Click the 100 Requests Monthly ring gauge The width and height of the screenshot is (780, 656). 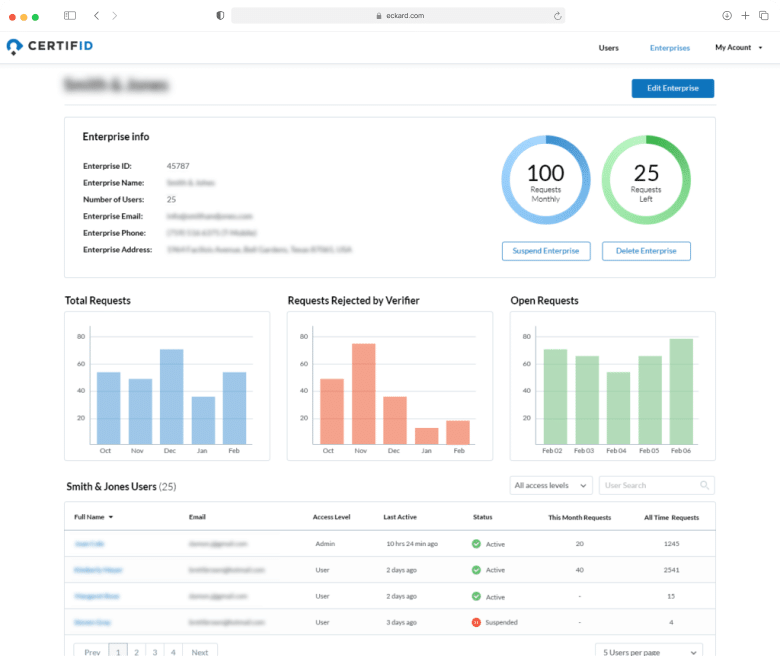(546, 180)
